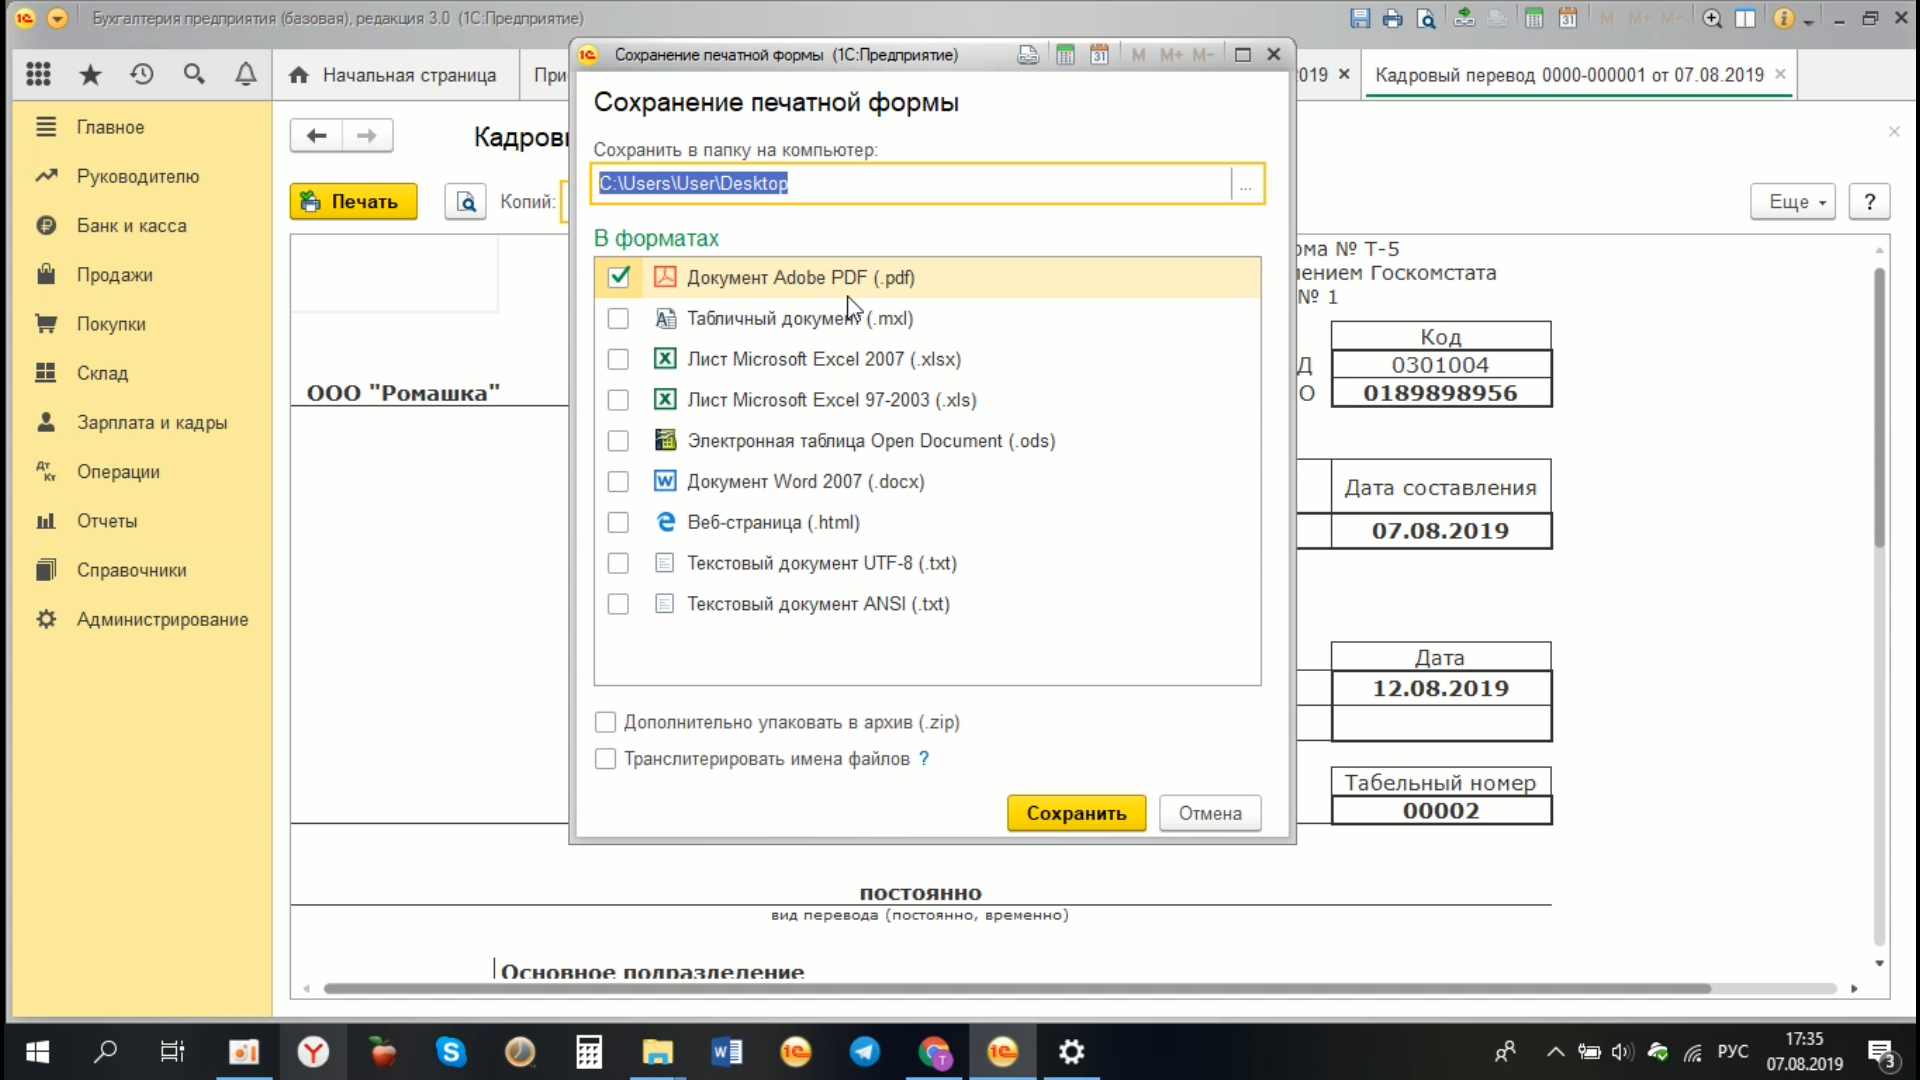Enable Документ Word 2007 (.docx) format
Screen dimensions: 1920x1080
(x=618, y=482)
